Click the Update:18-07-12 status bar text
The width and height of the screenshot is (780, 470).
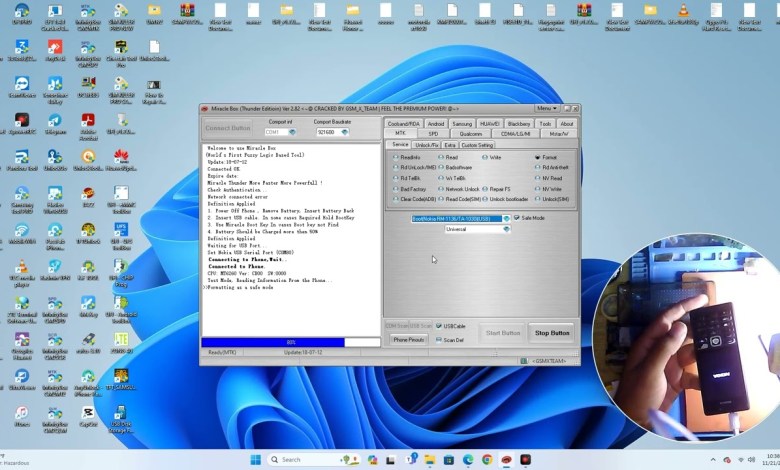(x=303, y=352)
